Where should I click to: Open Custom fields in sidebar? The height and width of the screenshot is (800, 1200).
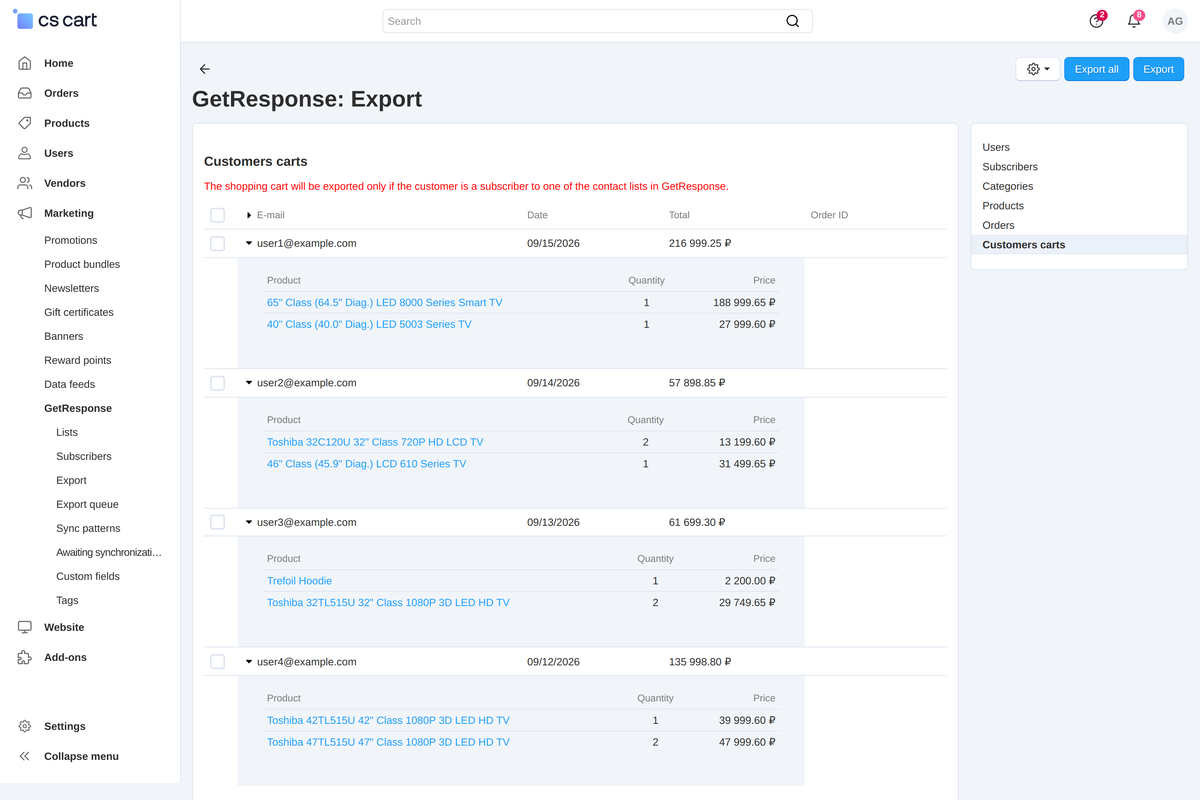88,576
